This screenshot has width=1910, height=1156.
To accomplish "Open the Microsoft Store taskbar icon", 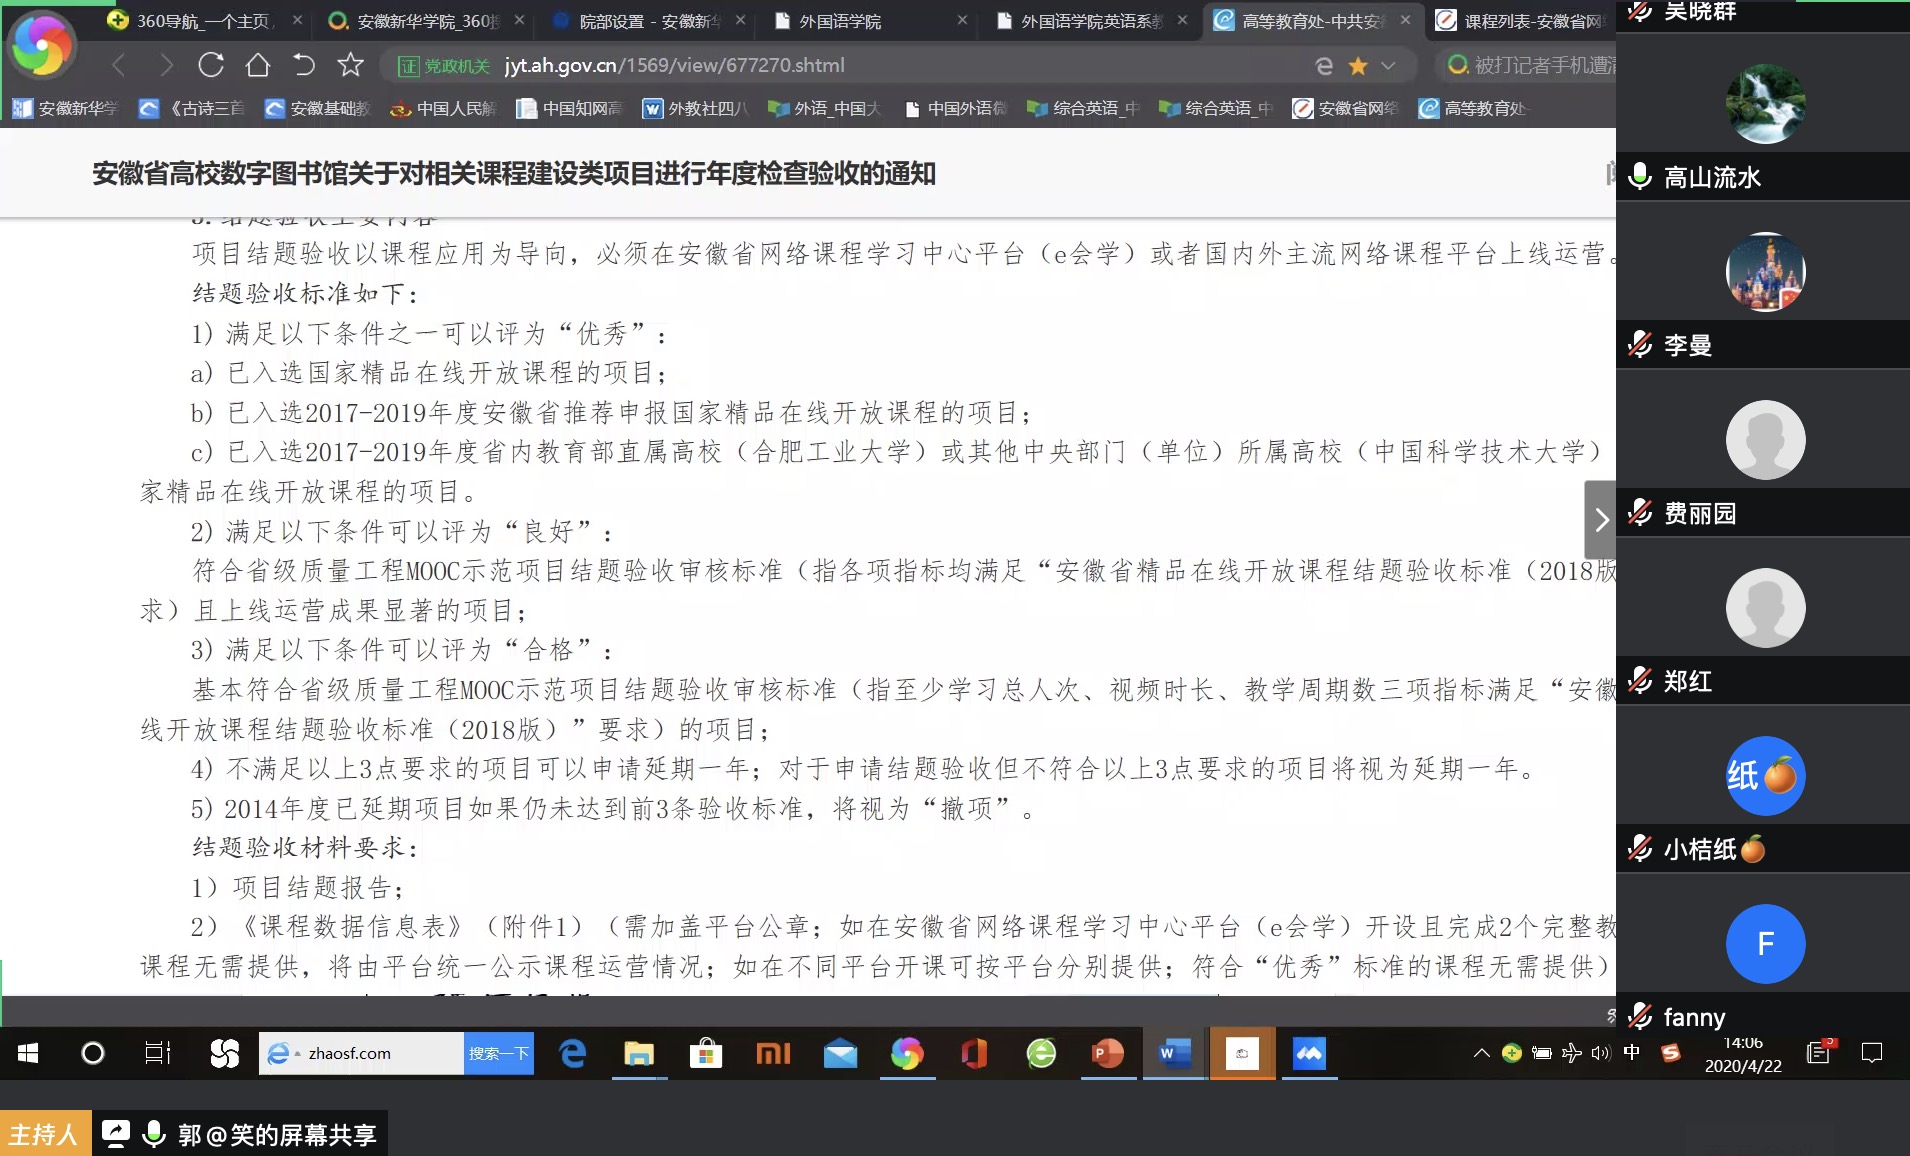I will click(706, 1053).
